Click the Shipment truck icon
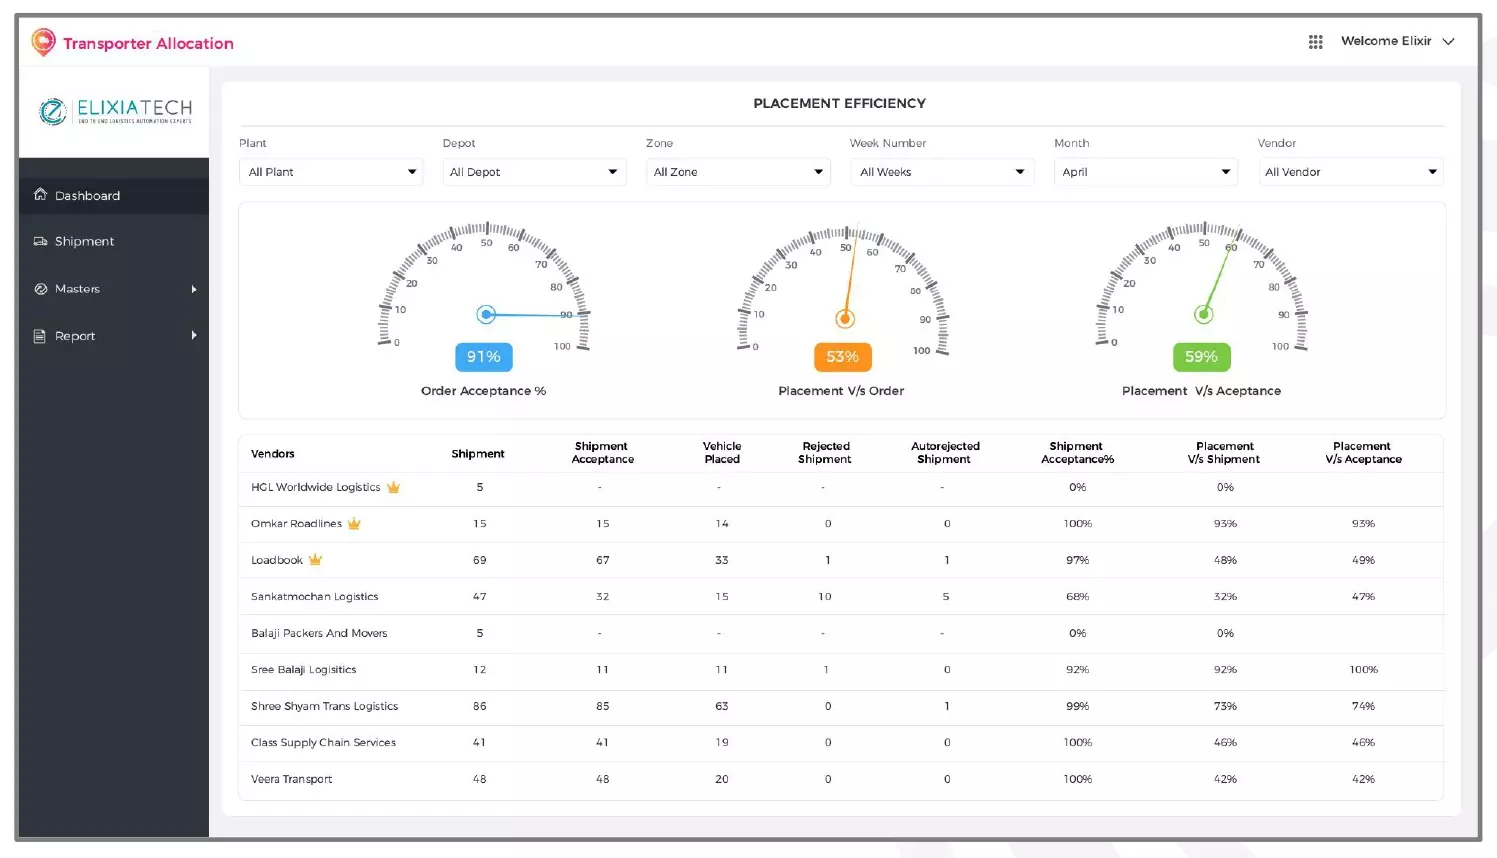This screenshot has width=1497, height=858. (40, 241)
